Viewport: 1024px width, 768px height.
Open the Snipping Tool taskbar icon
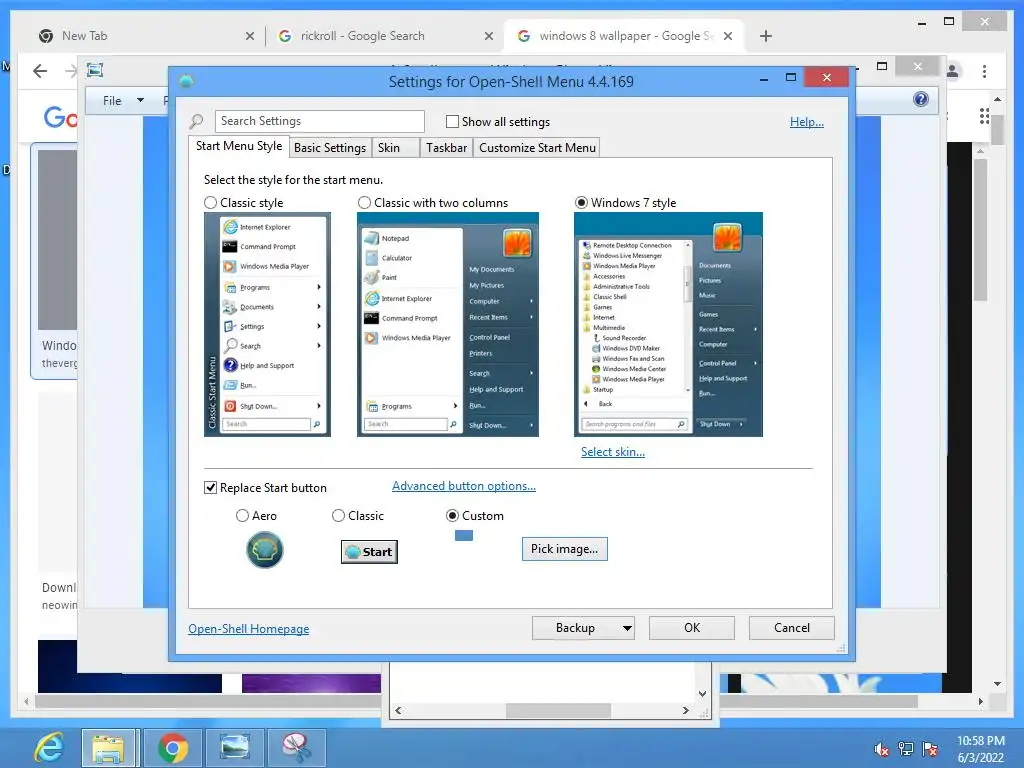click(296, 748)
